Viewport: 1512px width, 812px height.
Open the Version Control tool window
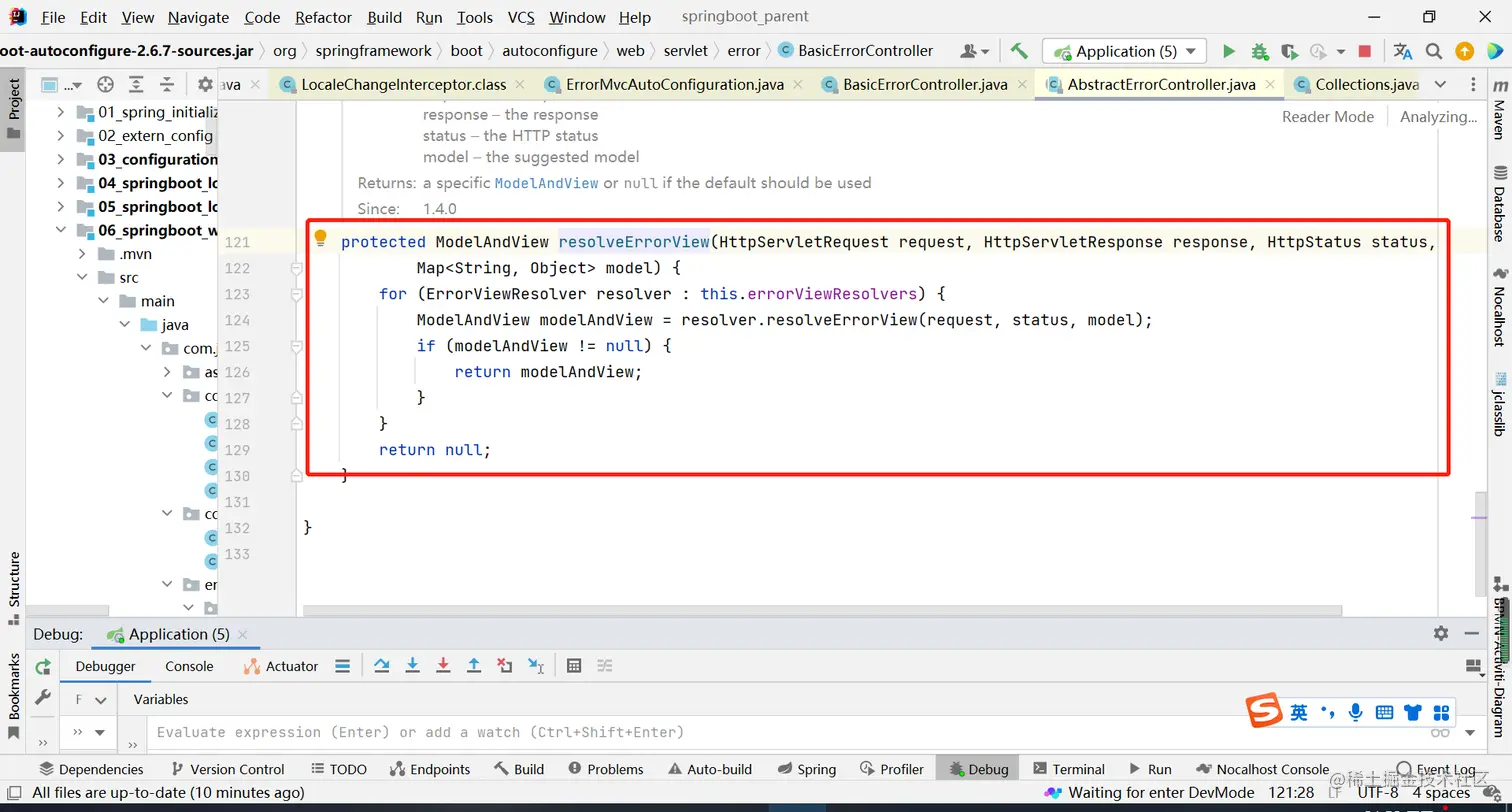click(227, 769)
